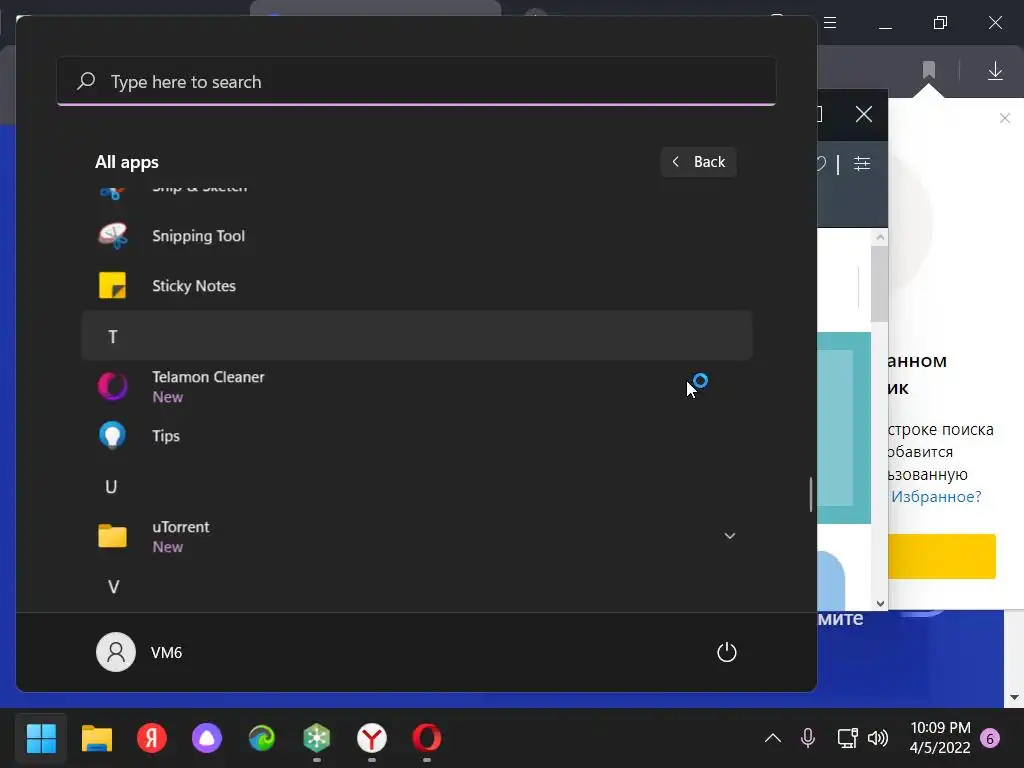Click the browser bookmark icon
This screenshot has width=1024, height=768.
(x=929, y=70)
